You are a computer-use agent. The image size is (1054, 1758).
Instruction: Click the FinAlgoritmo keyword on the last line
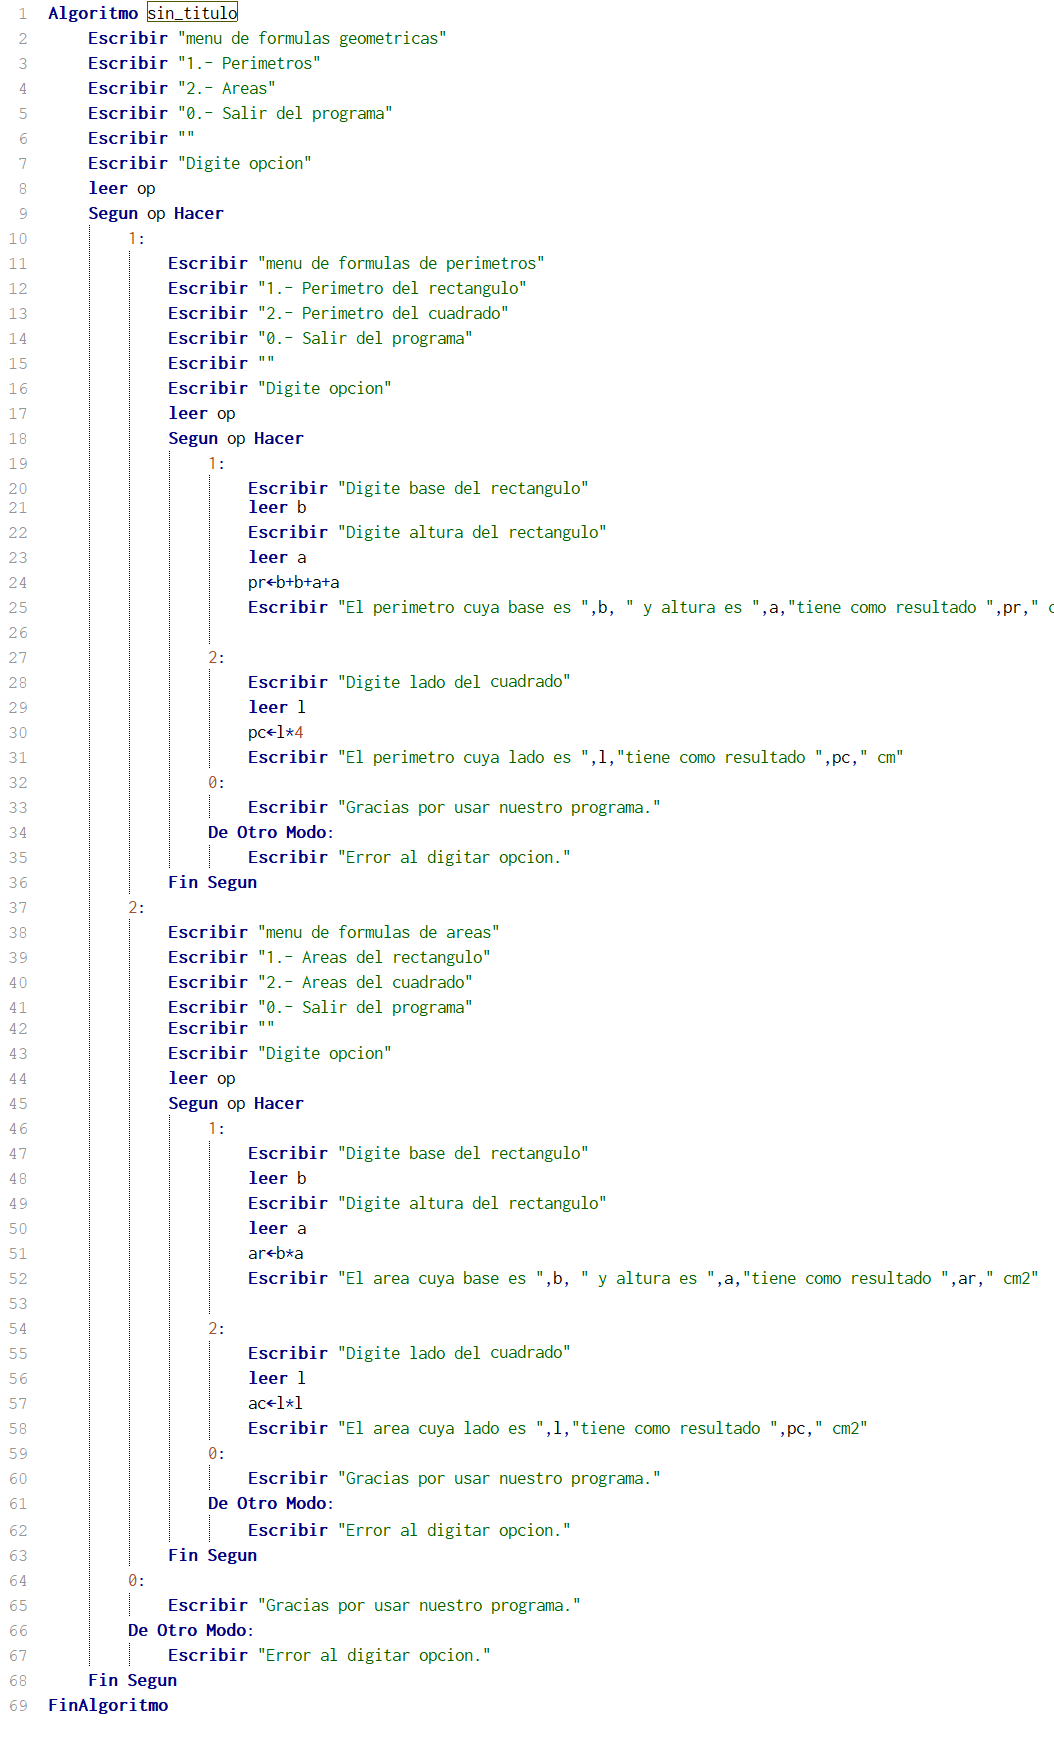(x=108, y=1705)
